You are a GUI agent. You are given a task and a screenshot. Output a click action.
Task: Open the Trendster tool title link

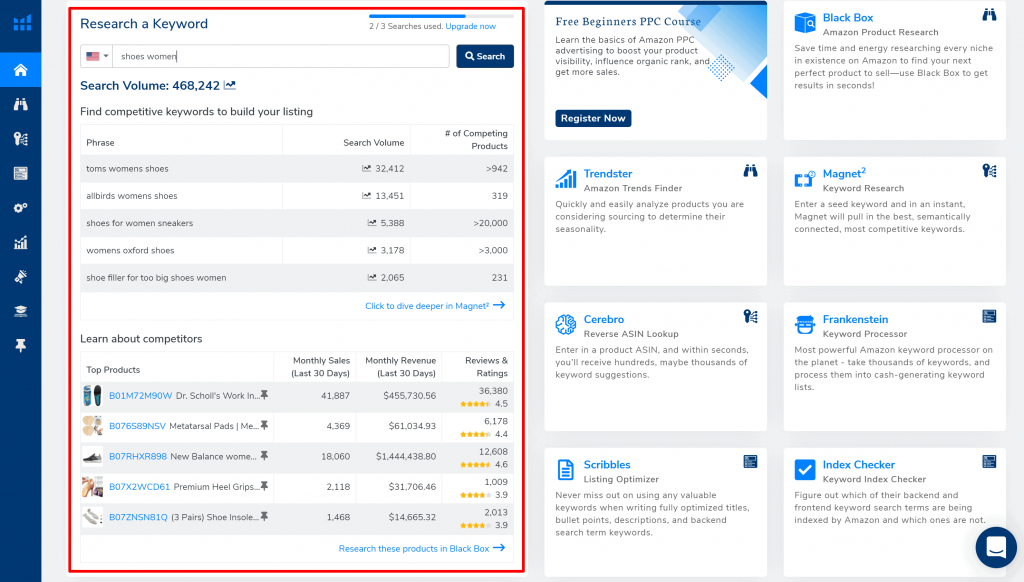(x=608, y=174)
